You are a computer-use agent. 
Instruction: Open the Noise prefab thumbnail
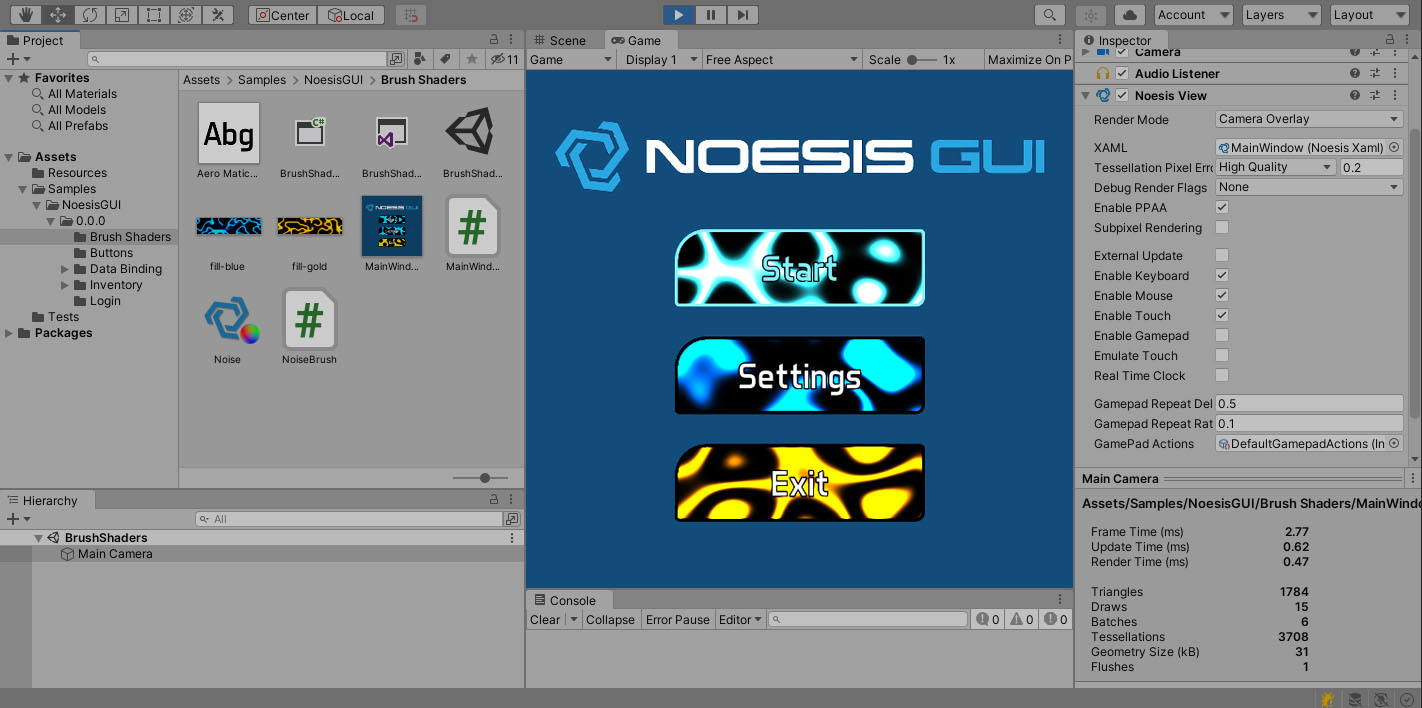click(x=228, y=318)
